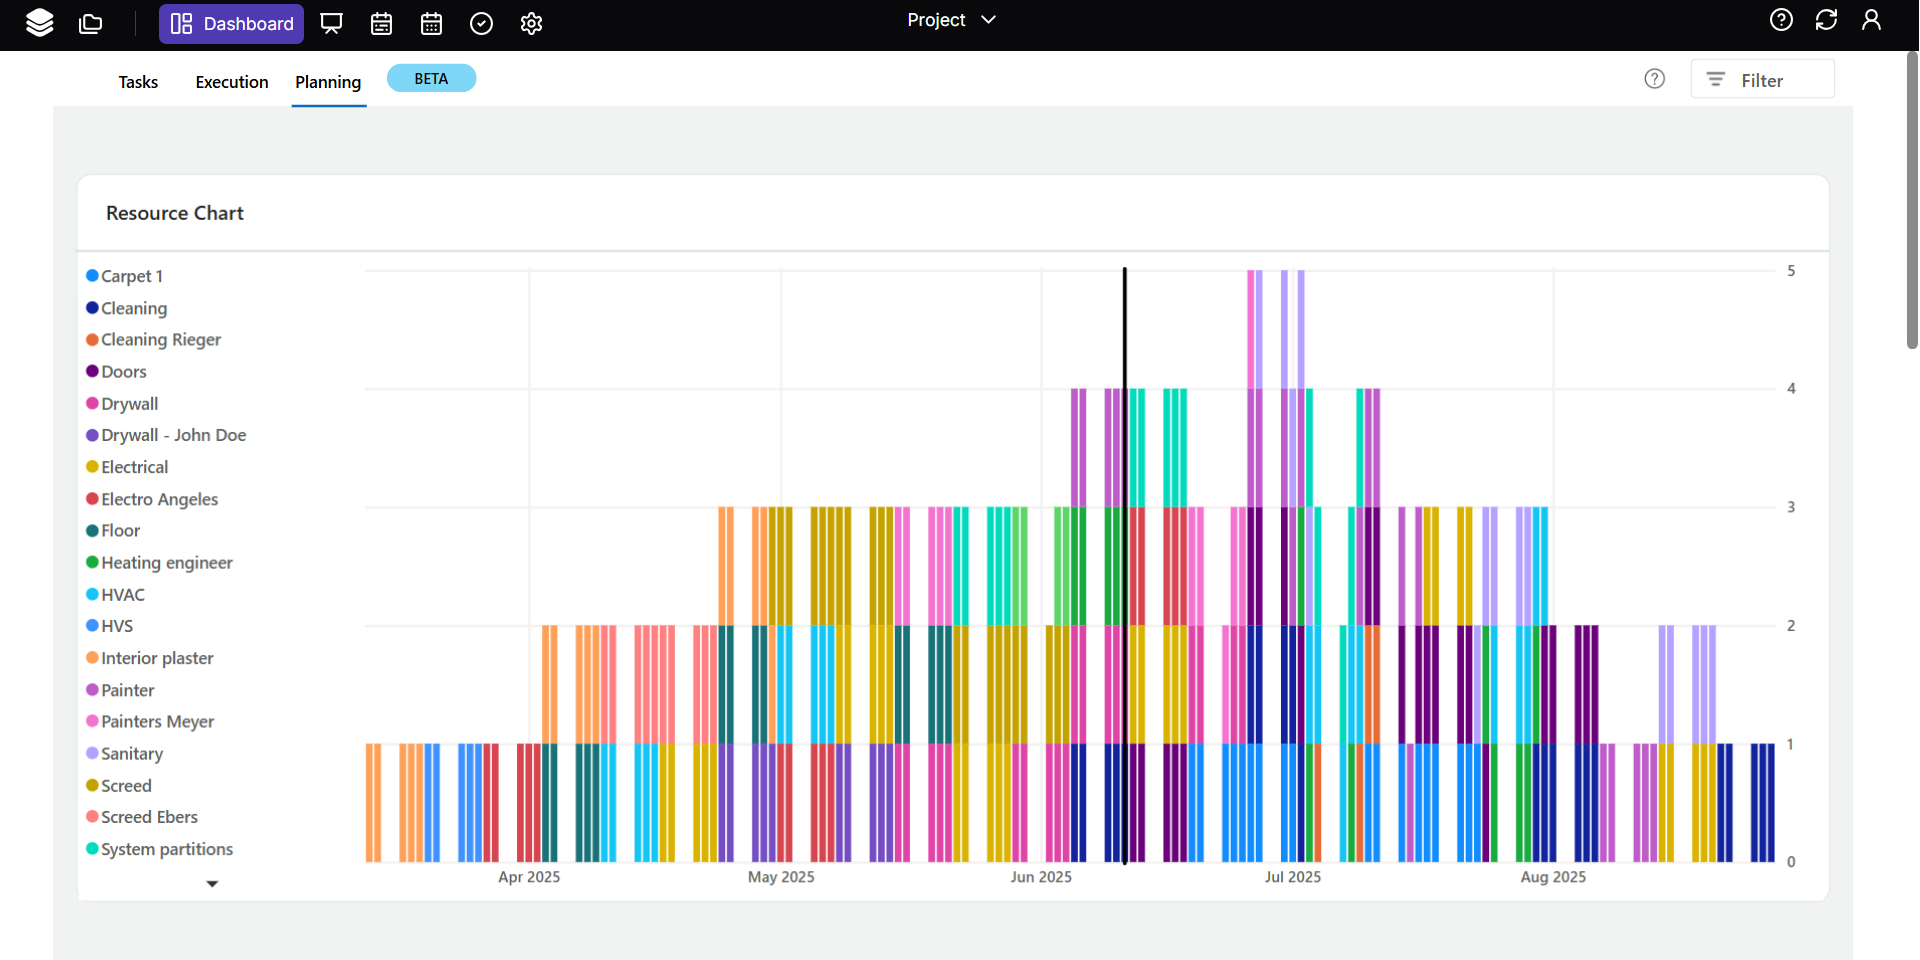Image resolution: width=1920 pixels, height=960 pixels.
Task: Switch to the Tasks tab
Action: (138, 82)
